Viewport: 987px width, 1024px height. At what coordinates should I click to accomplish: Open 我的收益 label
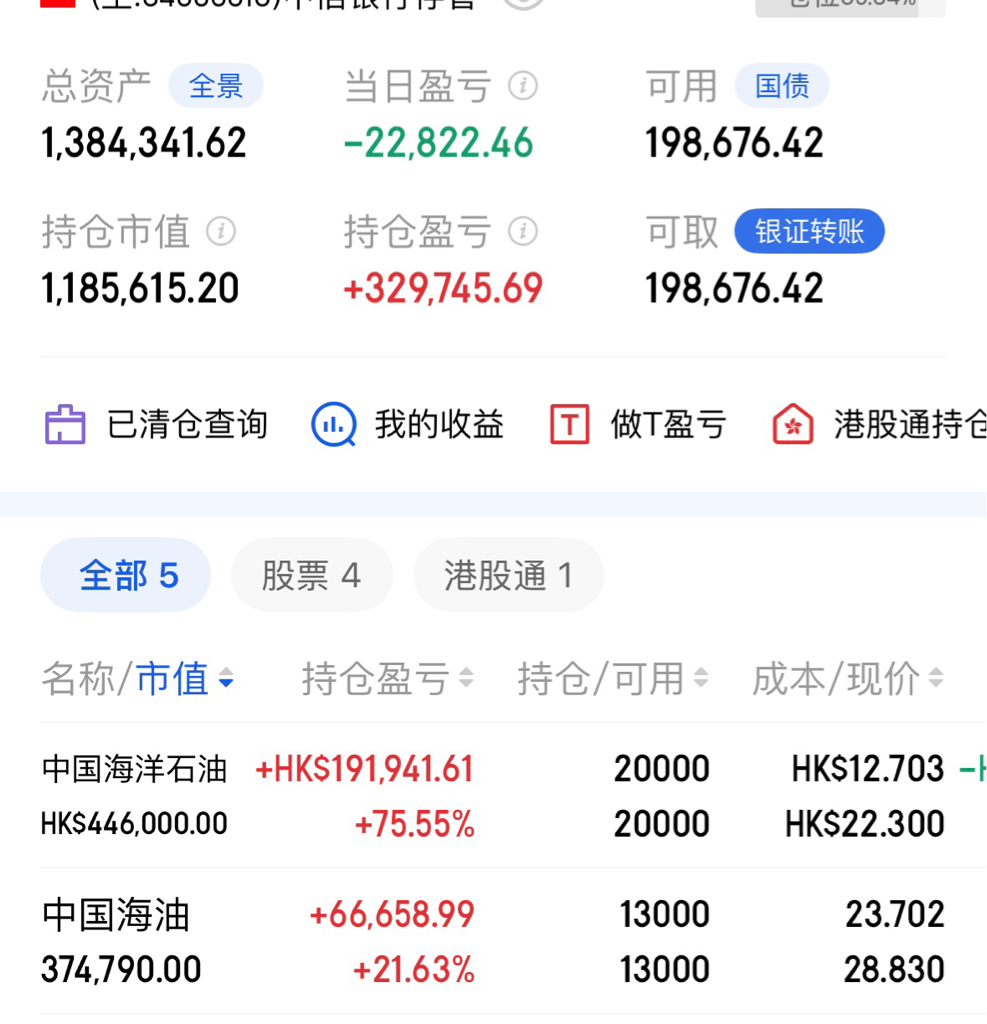tap(440, 424)
